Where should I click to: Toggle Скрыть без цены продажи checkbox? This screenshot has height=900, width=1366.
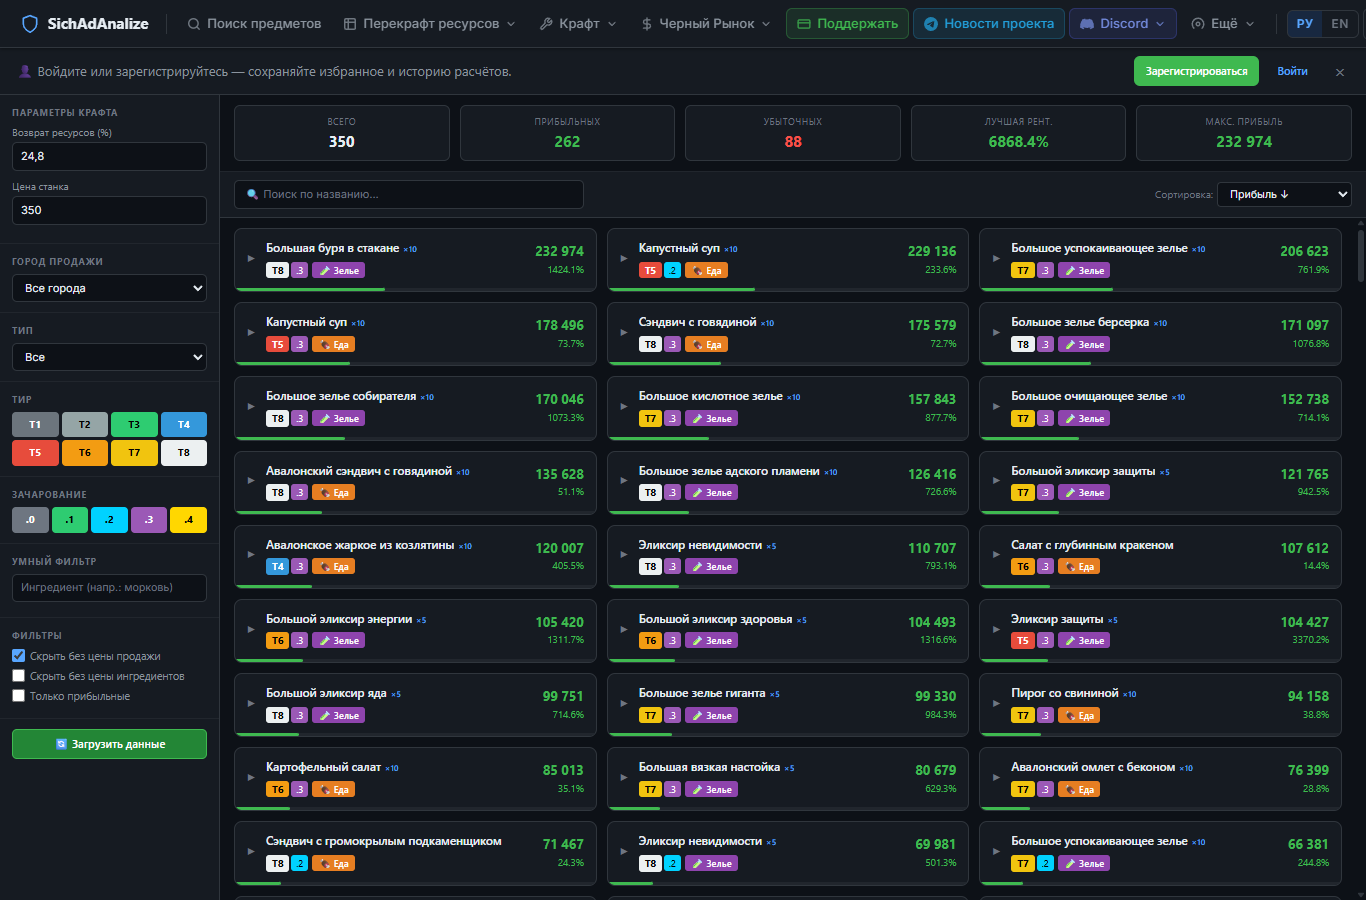[x=18, y=656]
